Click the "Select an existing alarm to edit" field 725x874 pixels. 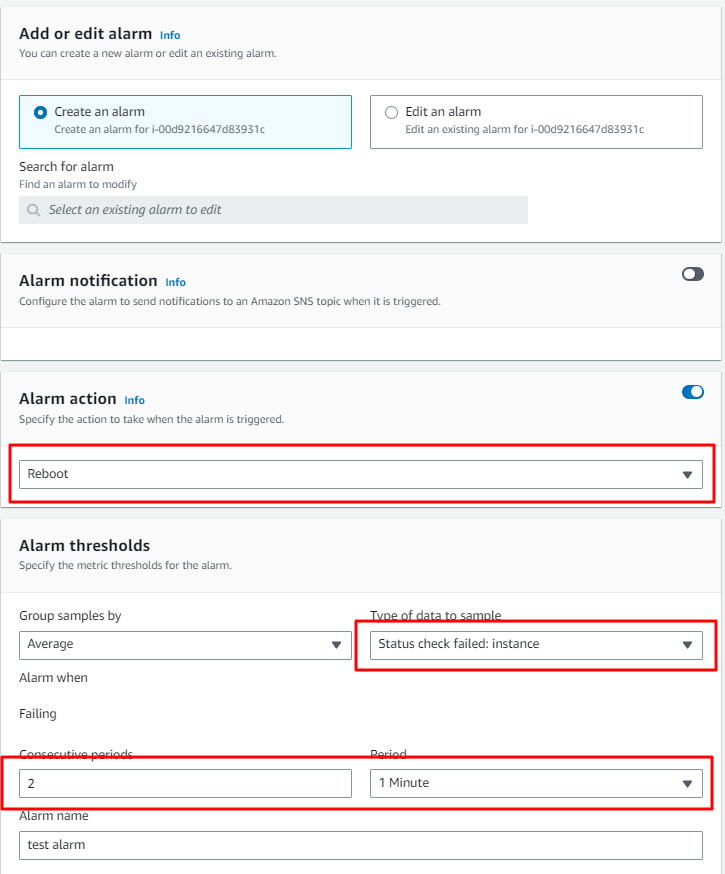click(273, 209)
